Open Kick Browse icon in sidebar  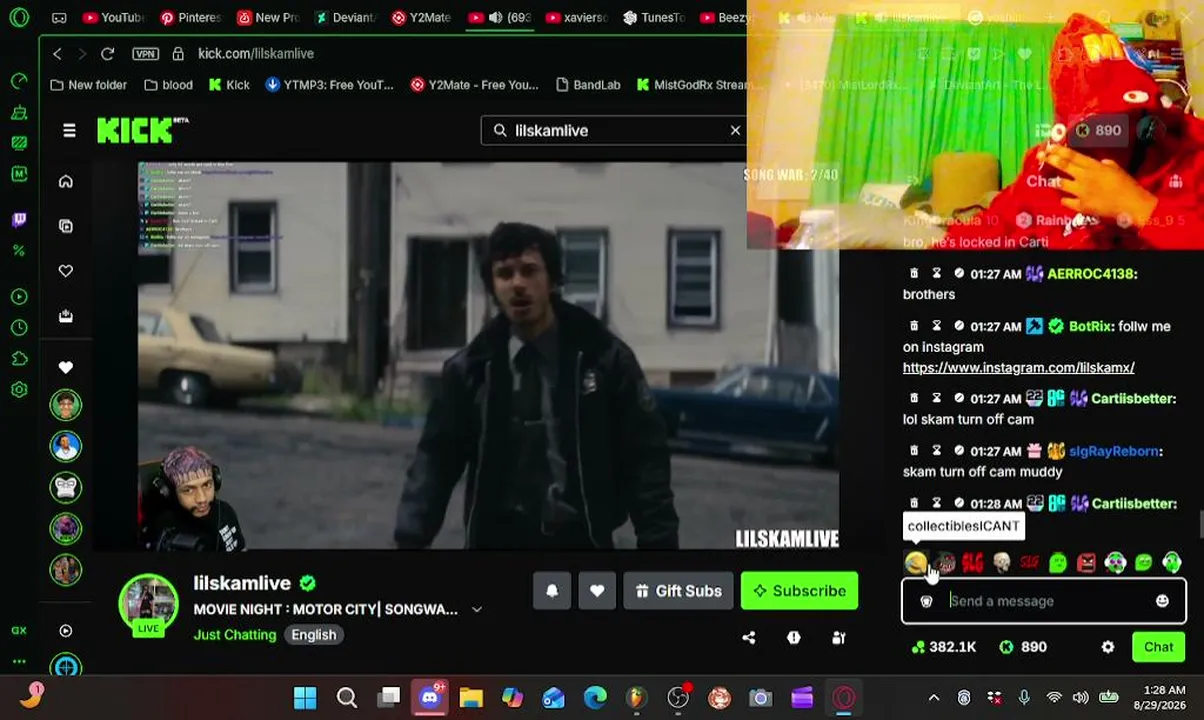(66, 226)
